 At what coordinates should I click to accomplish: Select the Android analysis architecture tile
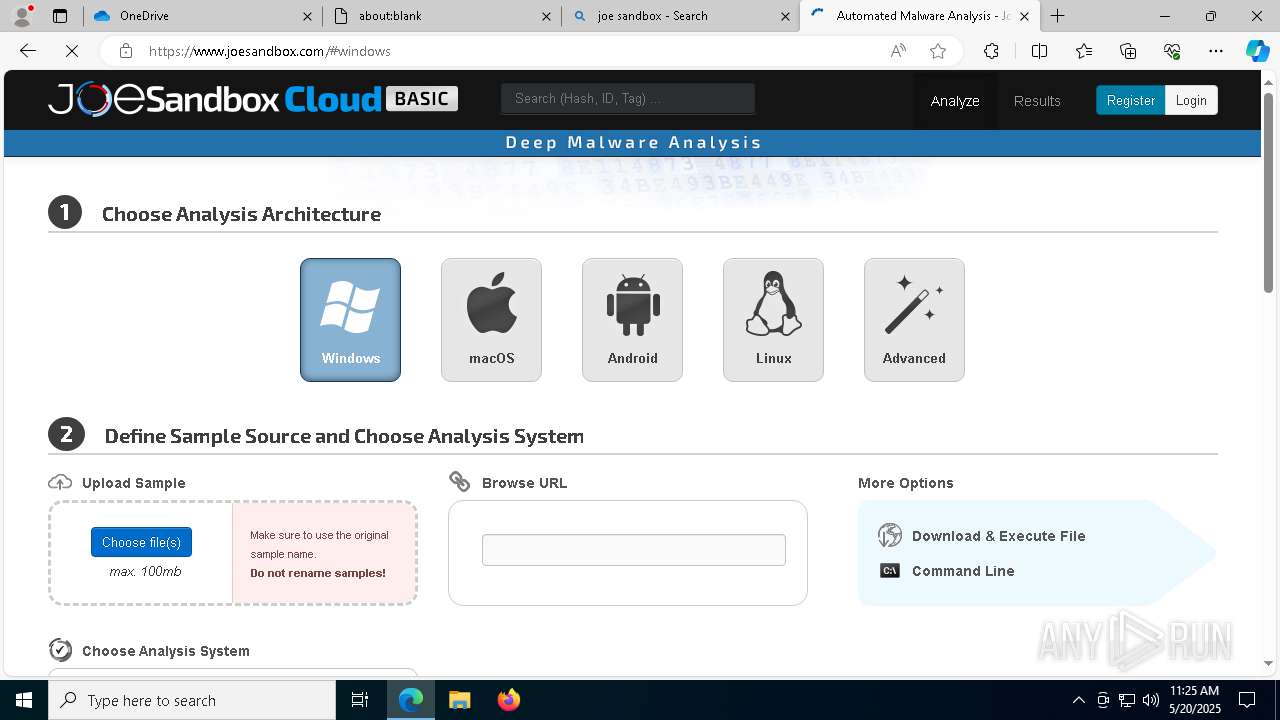coord(632,320)
